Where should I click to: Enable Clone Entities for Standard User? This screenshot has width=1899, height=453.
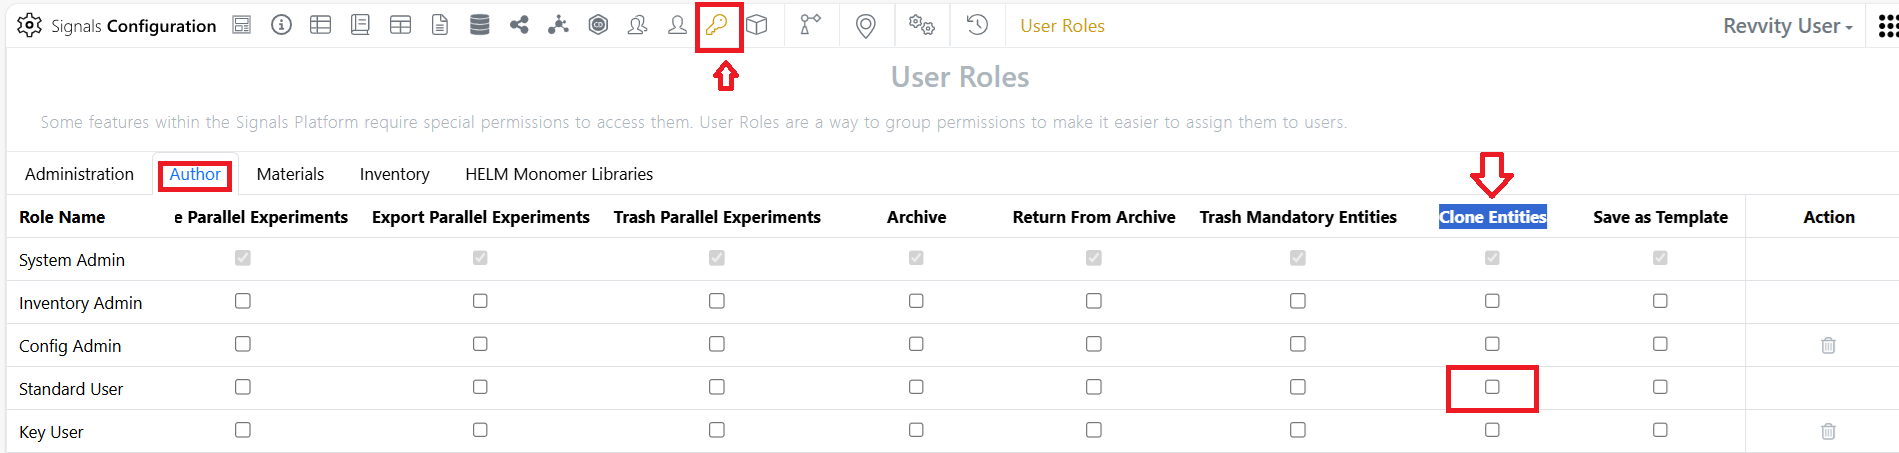click(x=1492, y=387)
